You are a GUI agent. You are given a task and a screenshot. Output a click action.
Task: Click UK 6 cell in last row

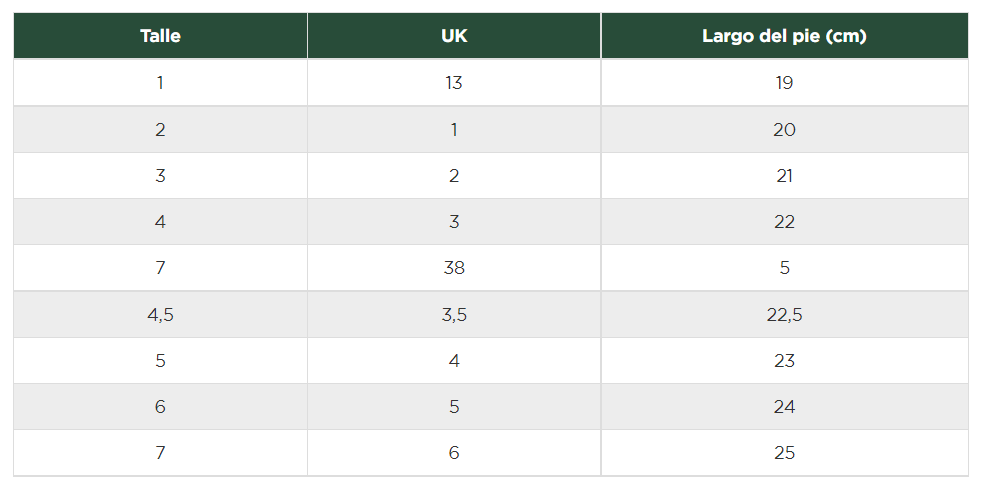click(x=454, y=452)
